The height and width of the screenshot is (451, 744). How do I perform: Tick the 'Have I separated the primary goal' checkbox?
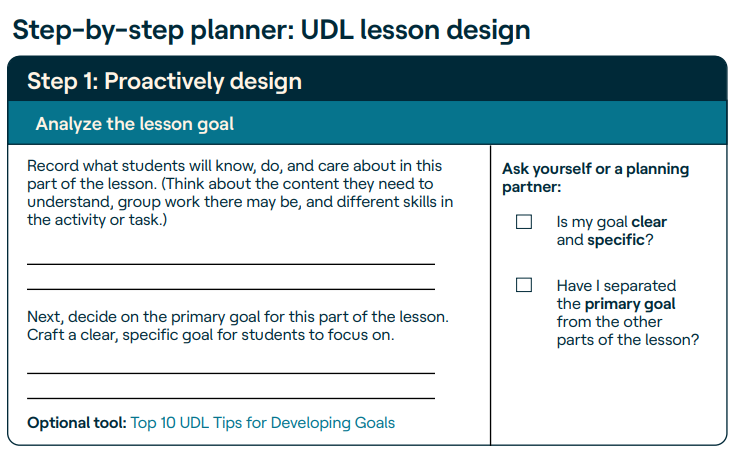click(x=524, y=285)
